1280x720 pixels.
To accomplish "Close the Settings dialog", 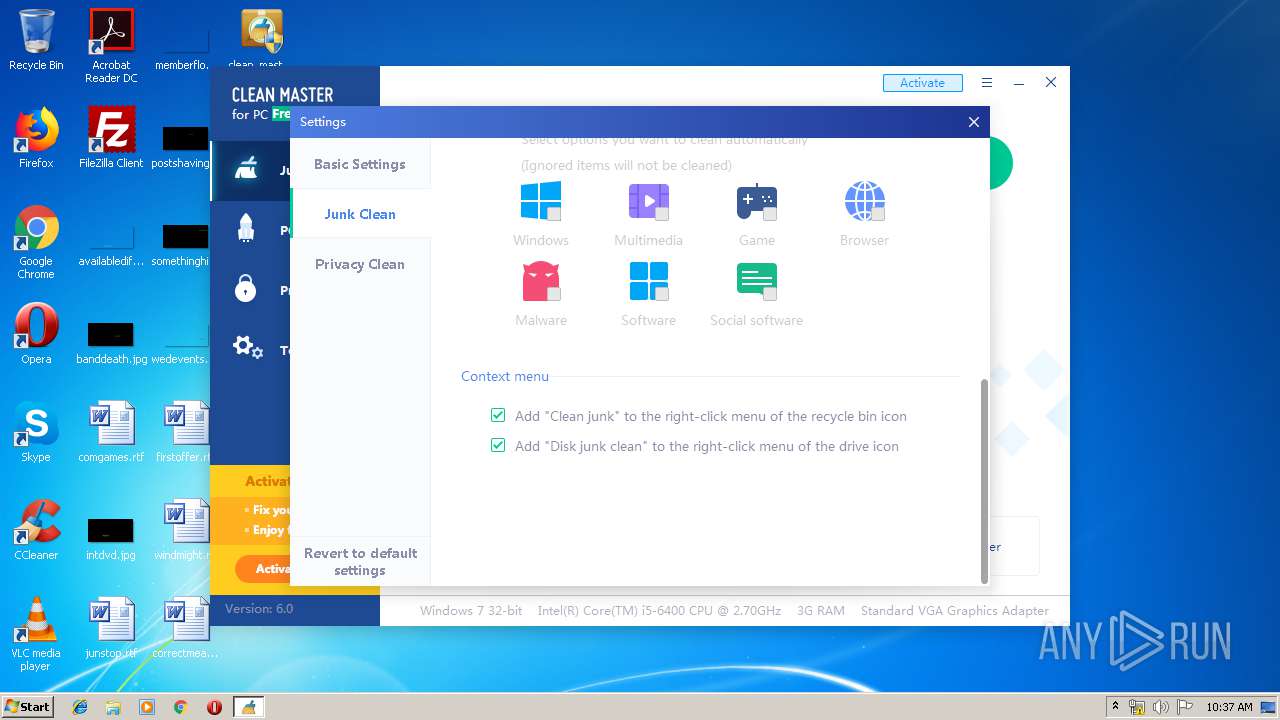I will coord(974,122).
